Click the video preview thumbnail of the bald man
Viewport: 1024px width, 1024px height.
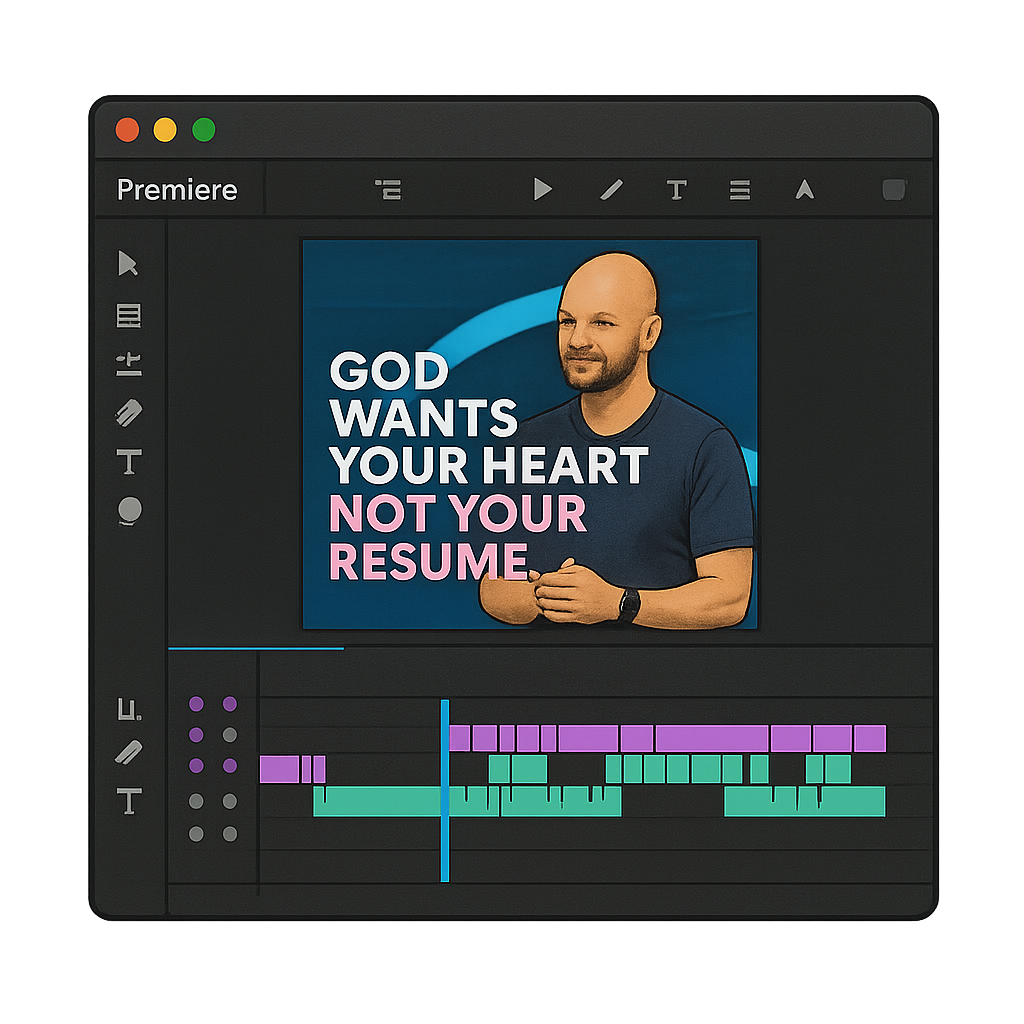click(530, 434)
